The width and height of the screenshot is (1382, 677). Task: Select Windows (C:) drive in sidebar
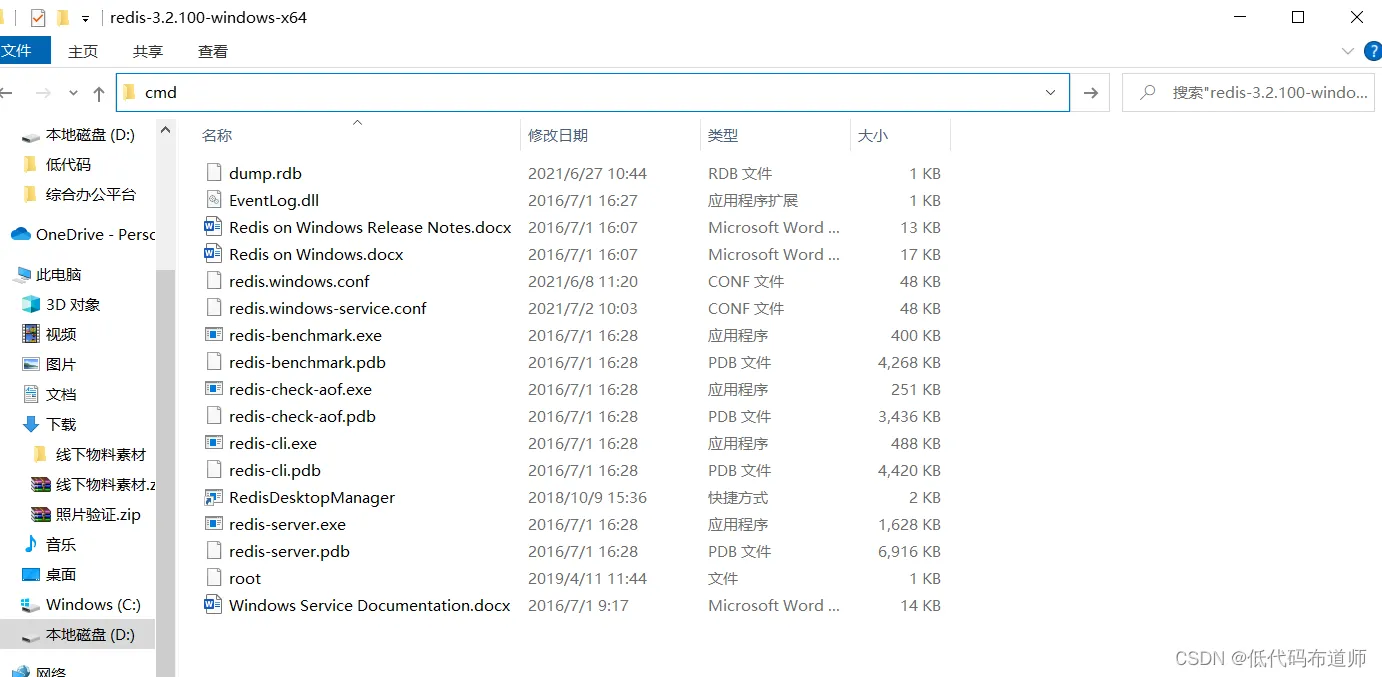pos(82,604)
